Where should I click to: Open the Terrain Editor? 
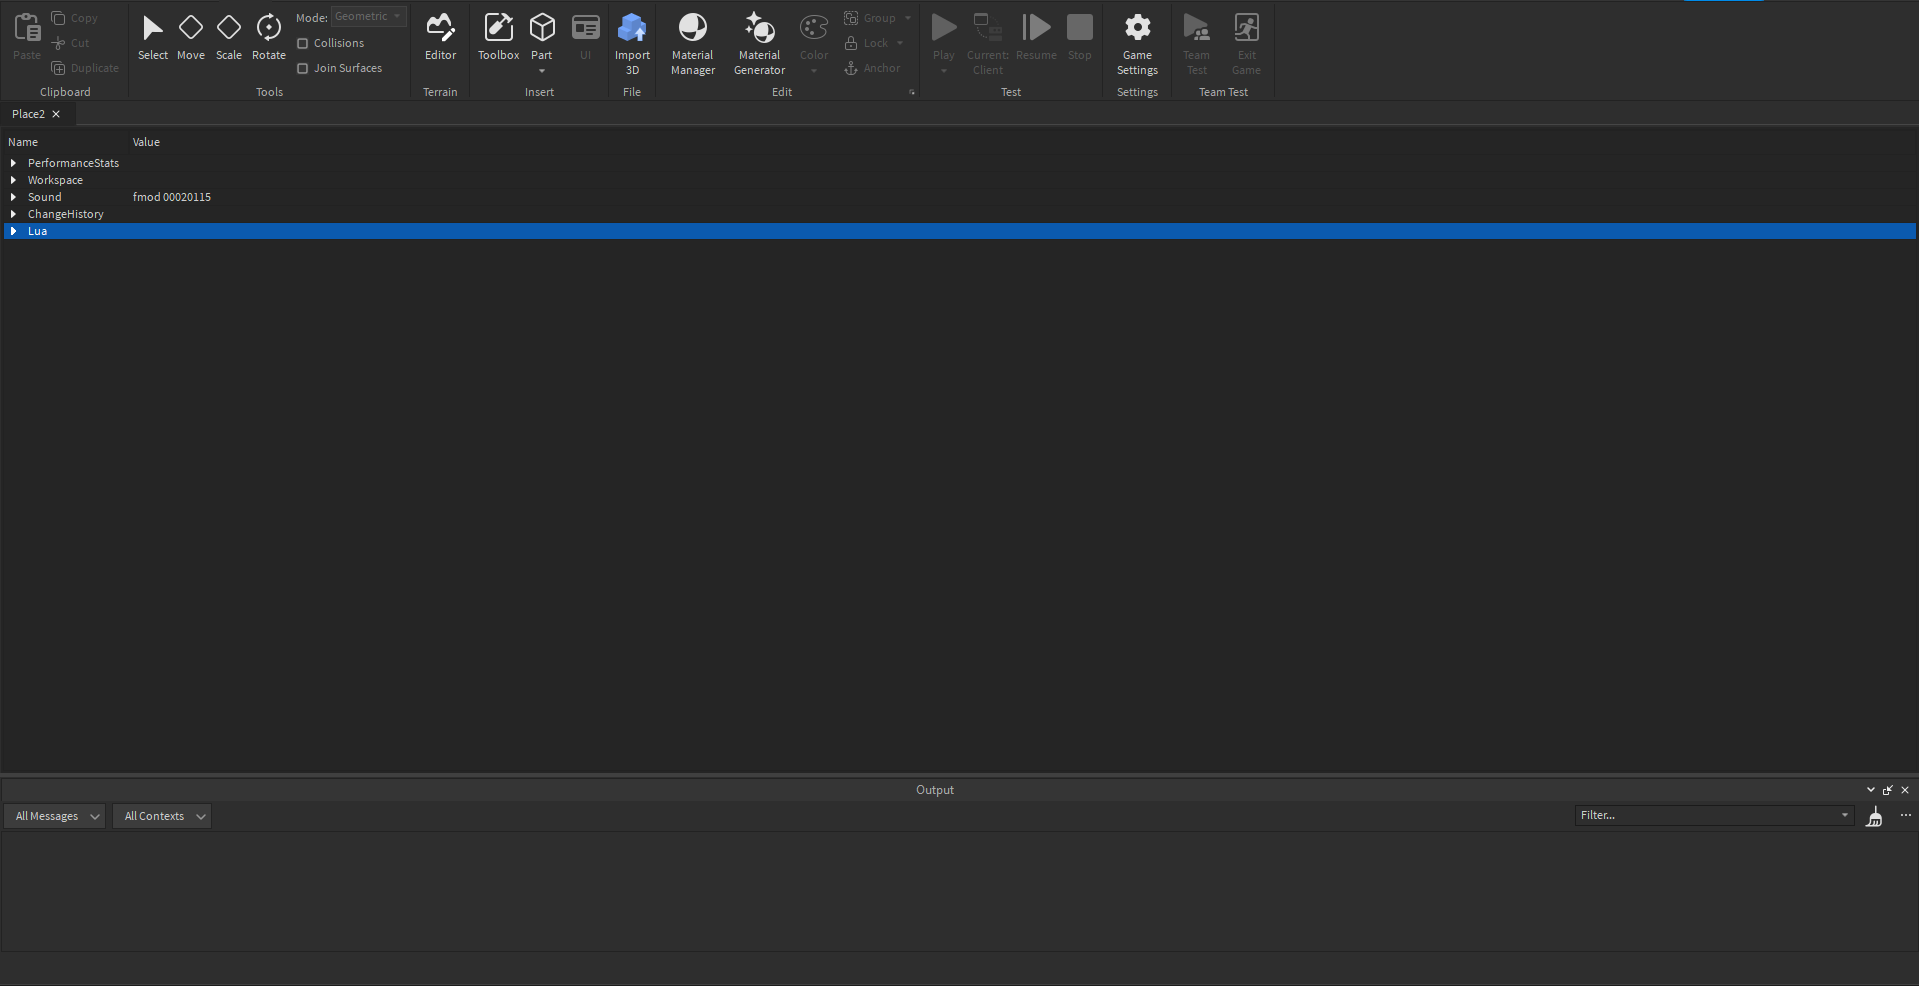[440, 37]
